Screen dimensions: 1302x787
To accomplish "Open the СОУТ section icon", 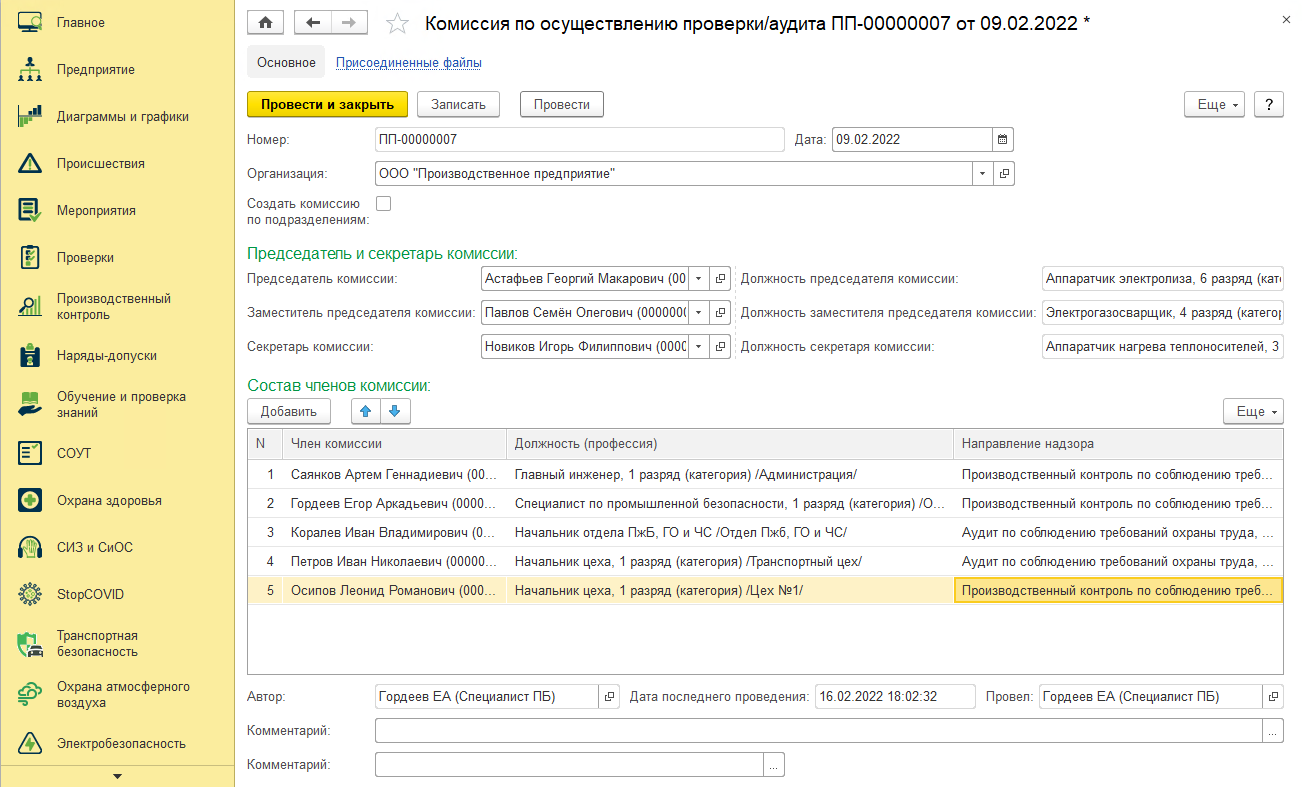I will coord(29,453).
